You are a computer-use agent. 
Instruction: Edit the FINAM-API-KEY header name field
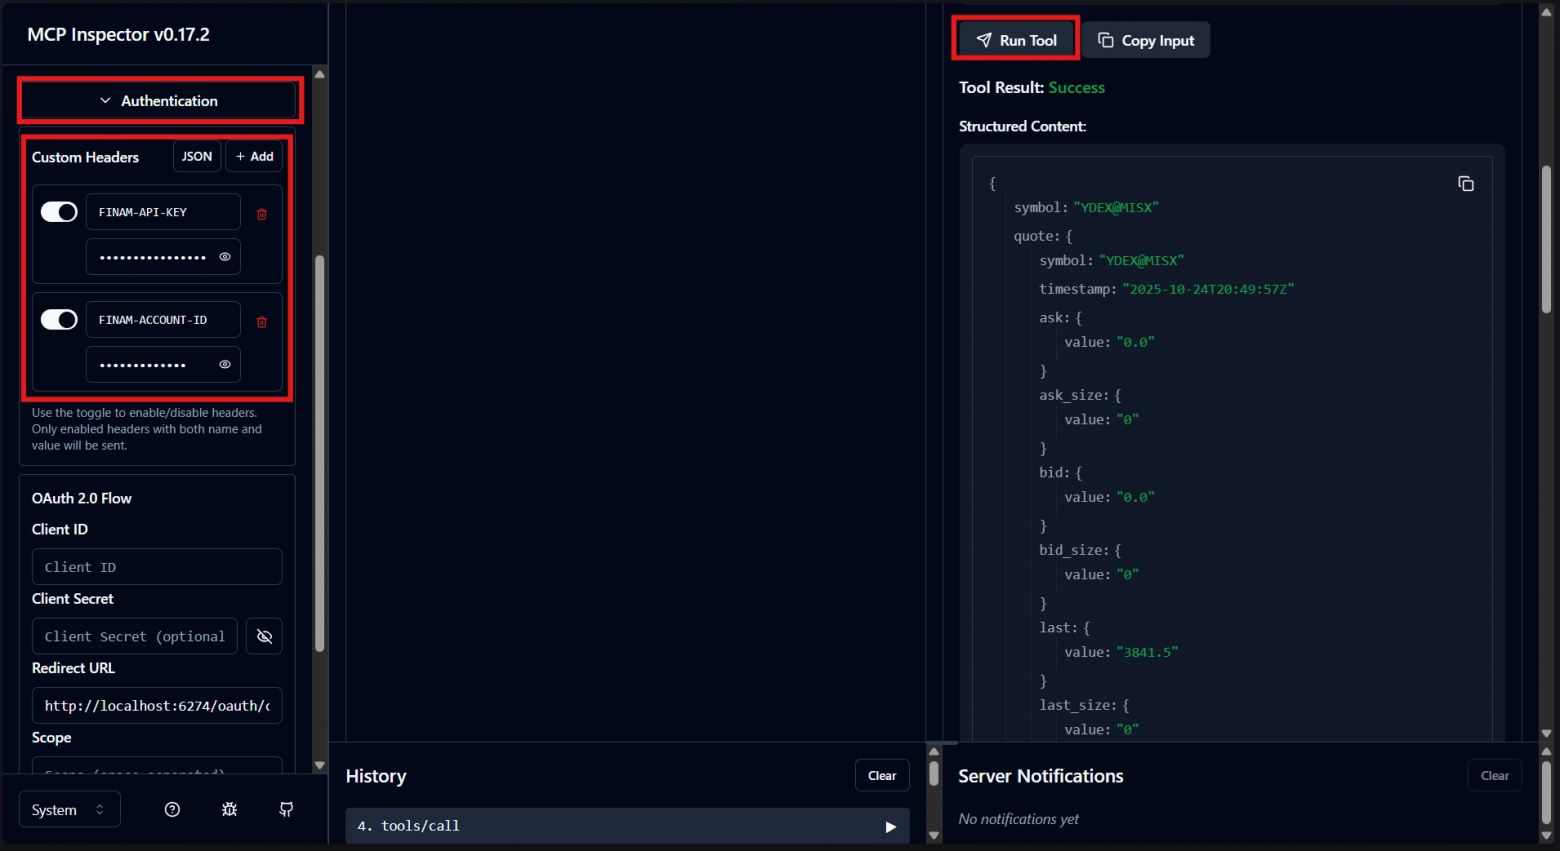[163, 212]
